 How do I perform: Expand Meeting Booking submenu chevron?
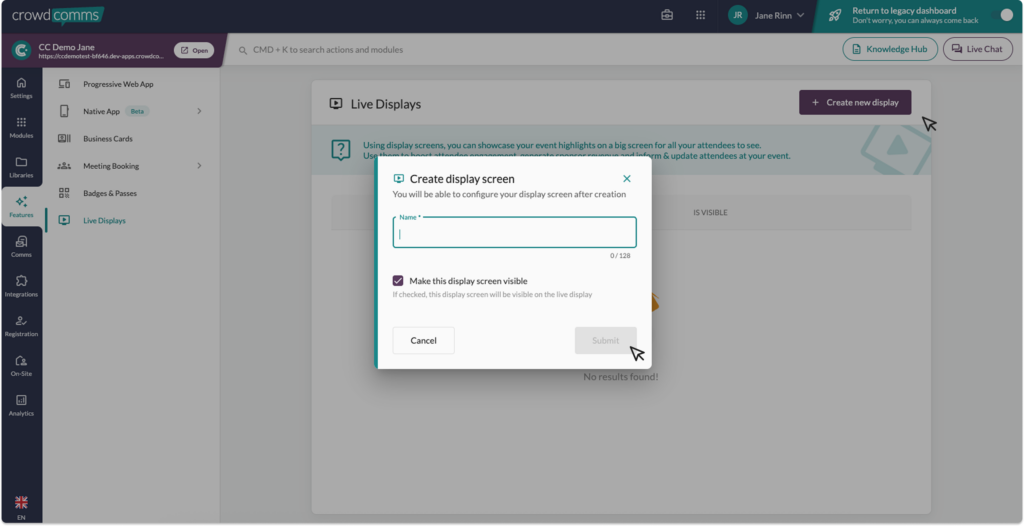pos(199,166)
